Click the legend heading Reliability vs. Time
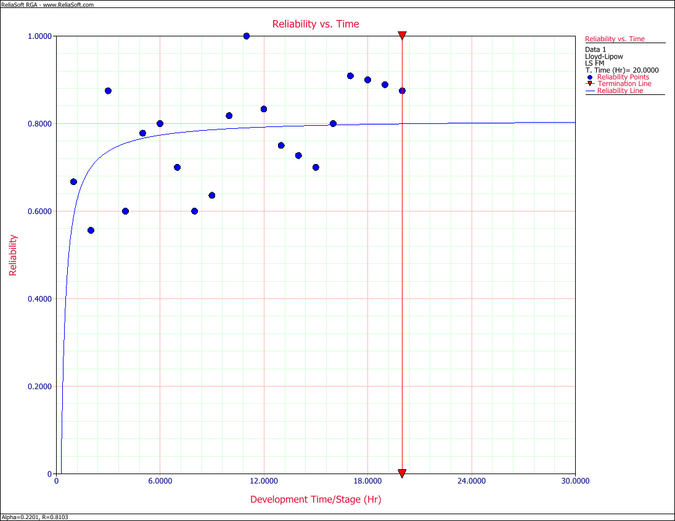Image resolution: width=675 pixels, height=521 pixels. click(615, 39)
